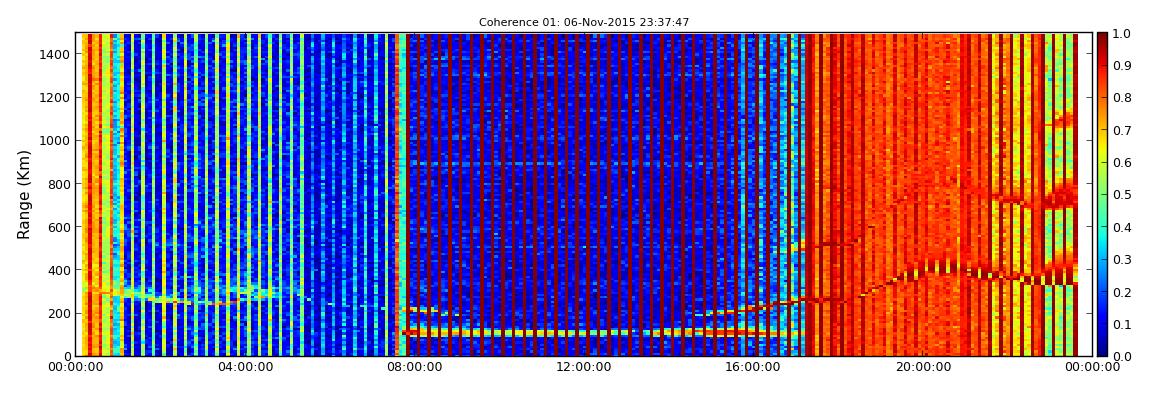Click the 0.9 label on the colorbar
1150x407 pixels.
coord(1123,65)
